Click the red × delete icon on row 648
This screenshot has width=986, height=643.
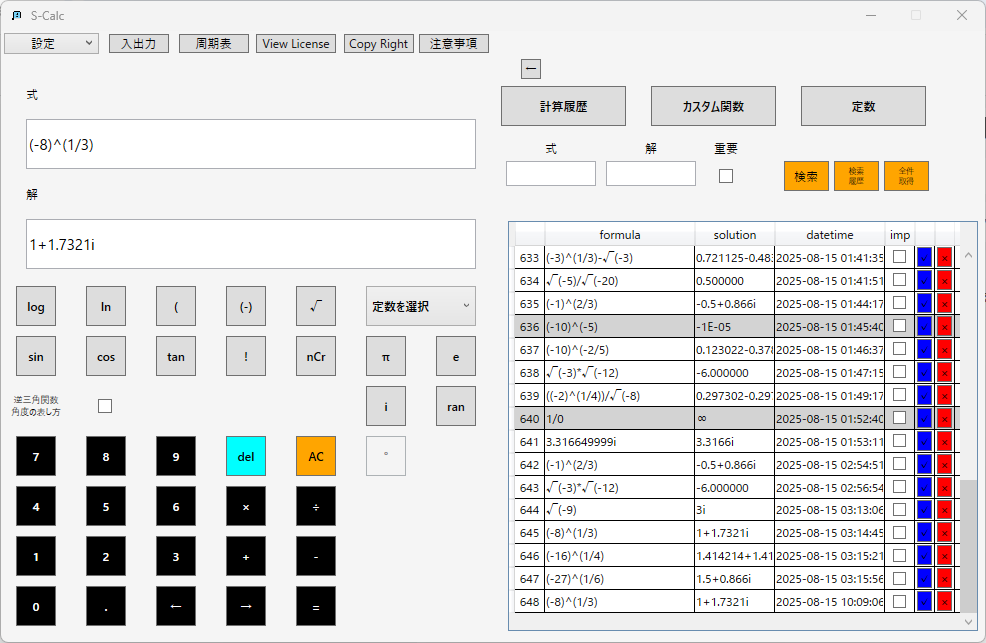(x=944, y=602)
